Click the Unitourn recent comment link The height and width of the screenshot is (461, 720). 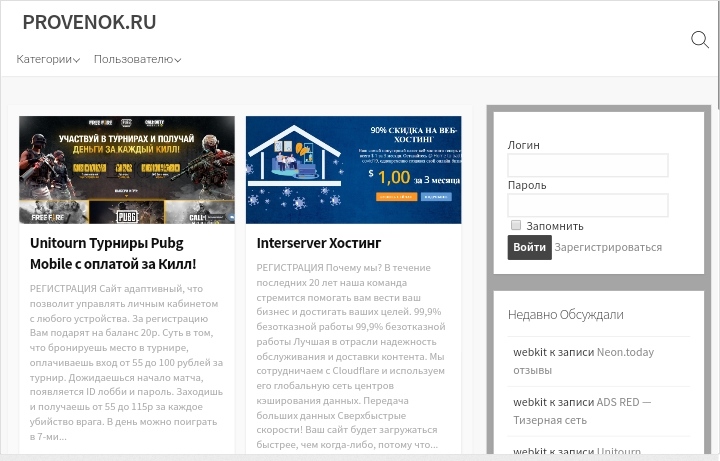[x=619, y=452]
